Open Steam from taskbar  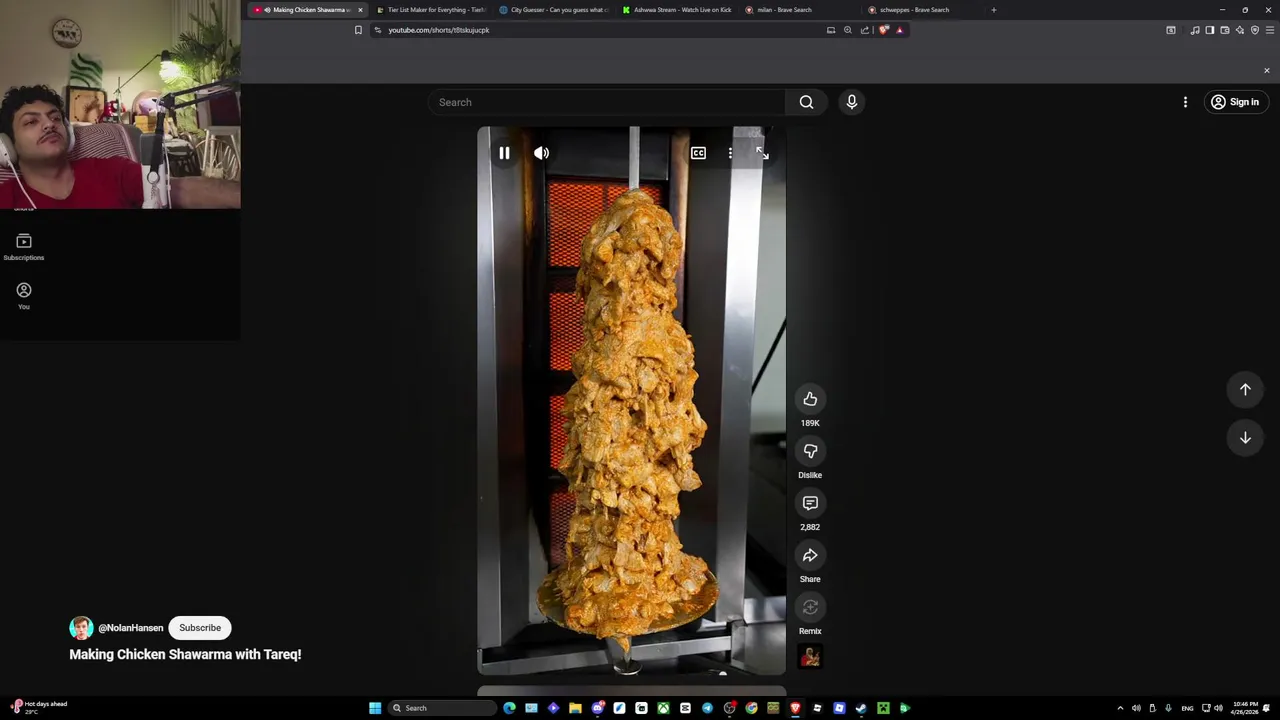pyautogui.click(x=861, y=708)
